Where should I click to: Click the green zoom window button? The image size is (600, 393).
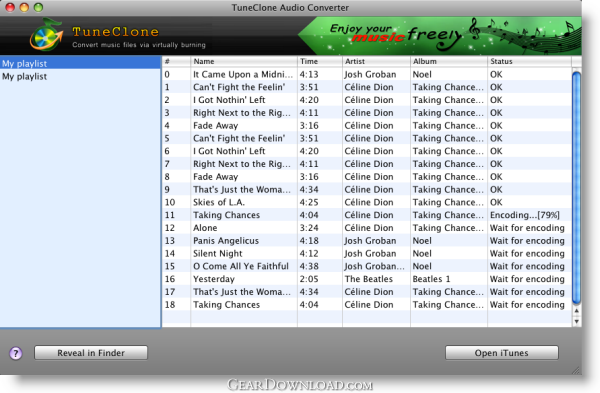[x=38, y=7]
